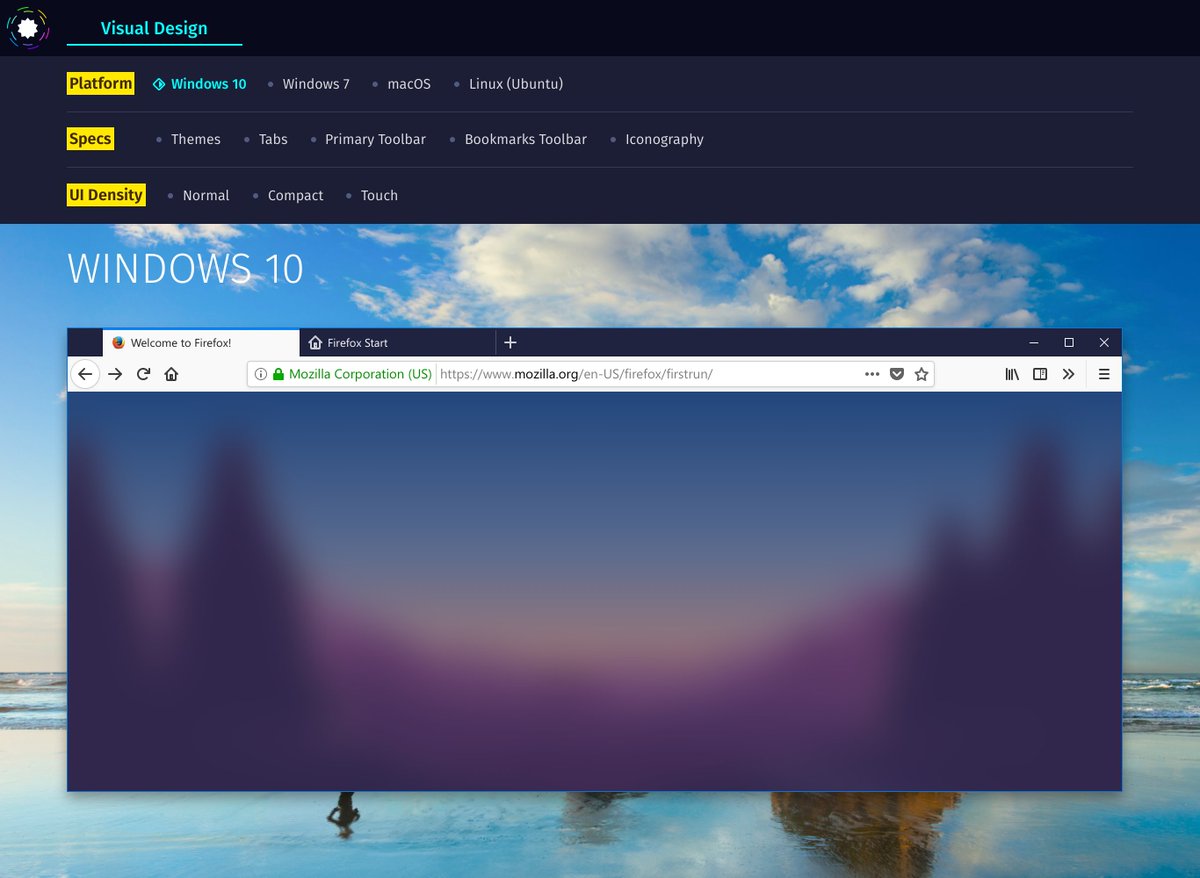This screenshot has width=1200, height=878.
Task: Bookmark this page with star icon
Action: click(x=921, y=374)
